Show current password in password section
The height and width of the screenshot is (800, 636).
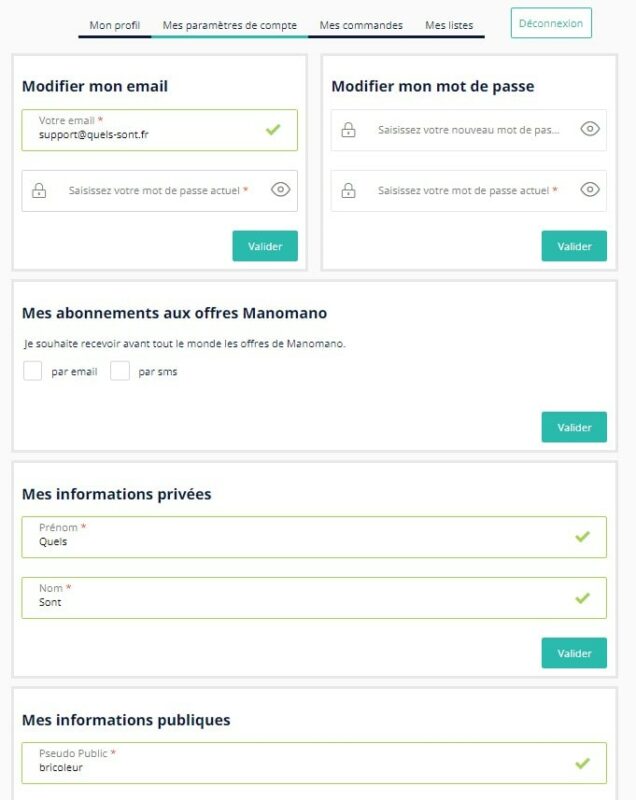coord(590,189)
